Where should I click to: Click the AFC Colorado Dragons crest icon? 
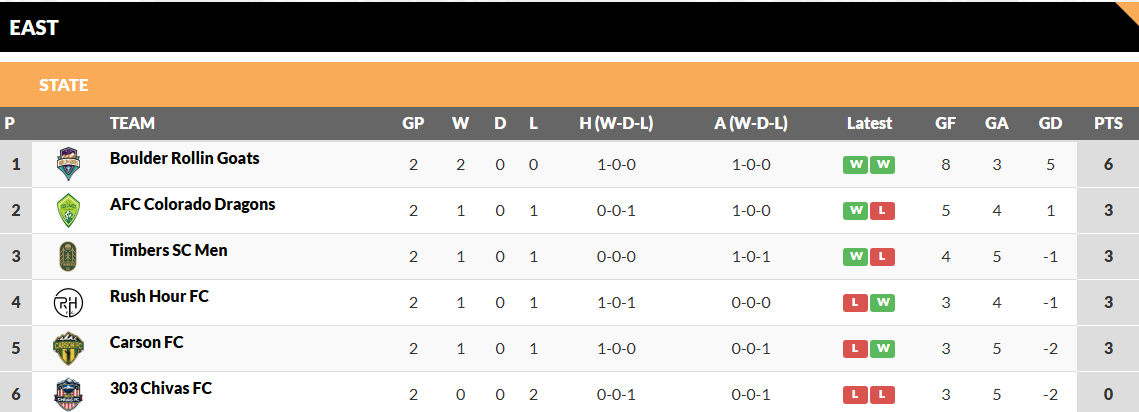click(x=68, y=210)
